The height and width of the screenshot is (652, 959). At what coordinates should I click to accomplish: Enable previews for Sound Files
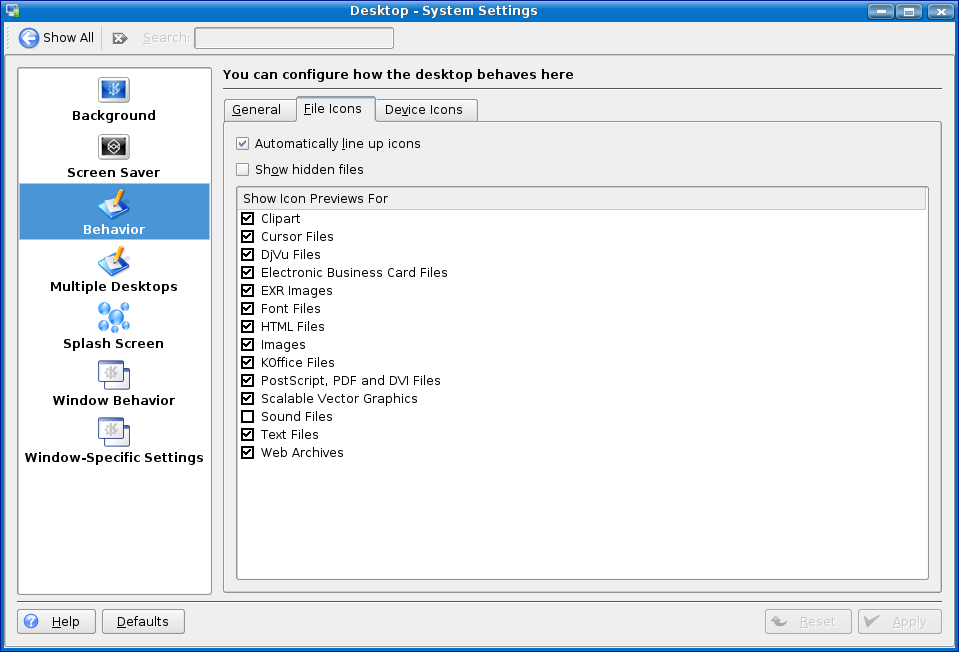pyautogui.click(x=248, y=417)
